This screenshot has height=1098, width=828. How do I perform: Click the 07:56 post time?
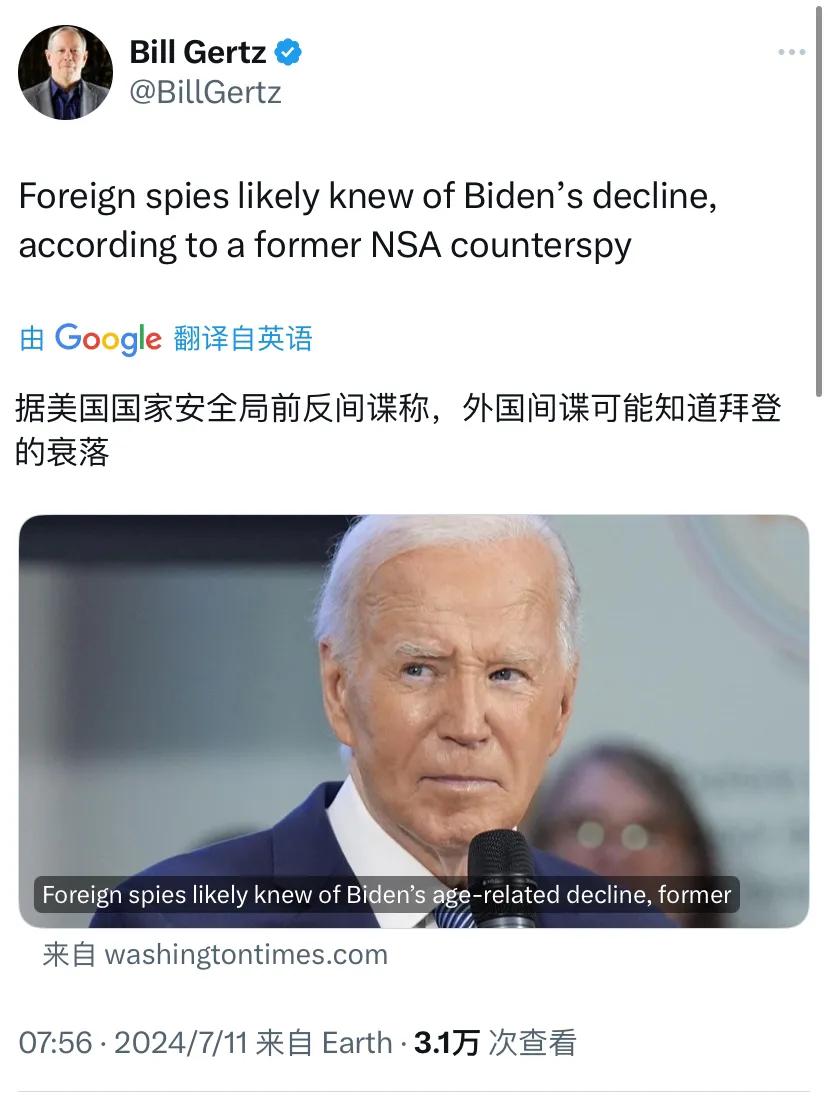[x=55, y=1043]
